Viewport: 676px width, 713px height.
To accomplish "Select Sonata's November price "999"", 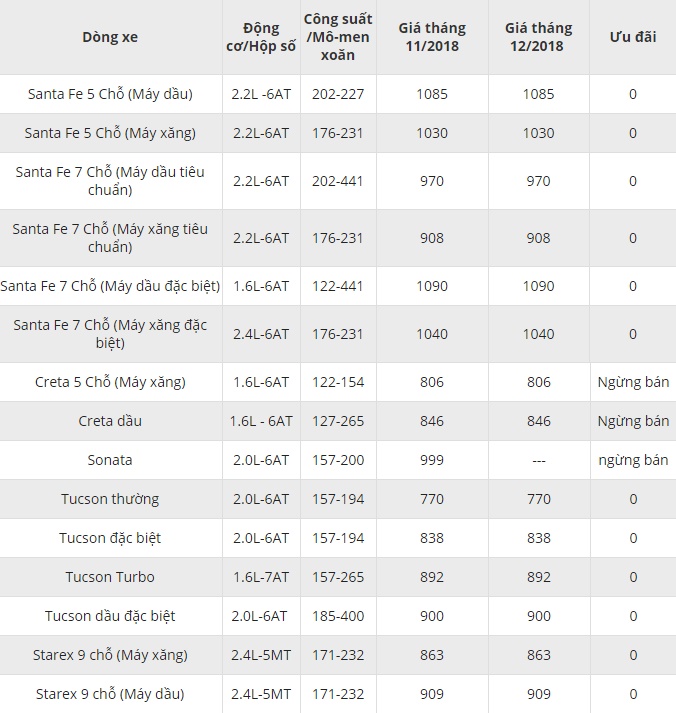I will (x=432, y=460).
